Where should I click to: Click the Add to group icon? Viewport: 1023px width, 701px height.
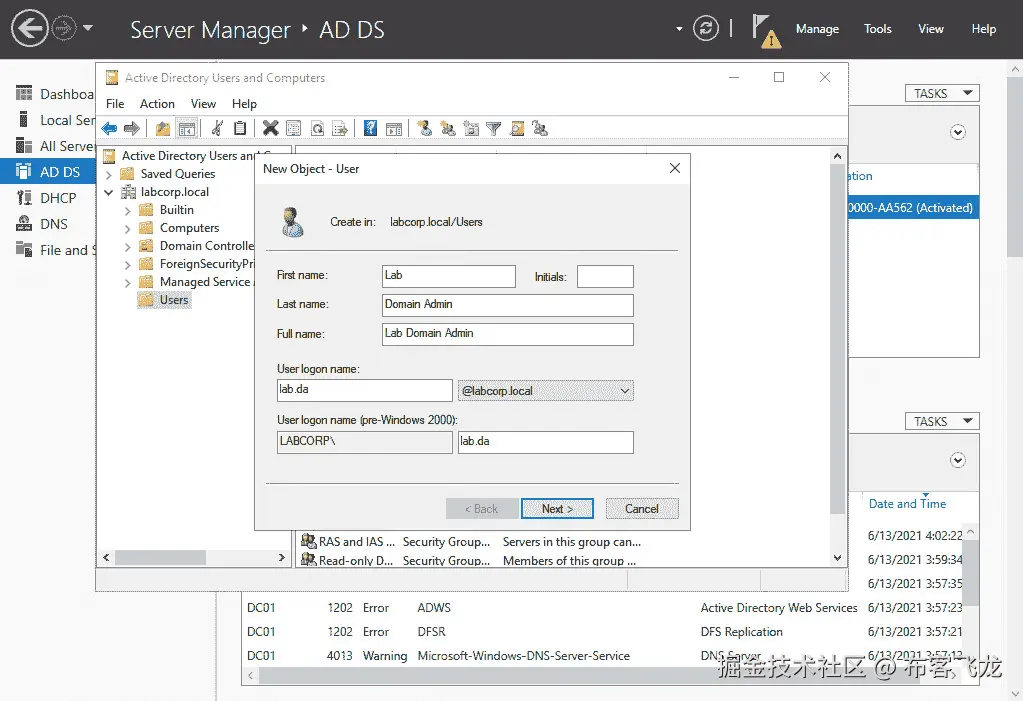tap(540, 129)
